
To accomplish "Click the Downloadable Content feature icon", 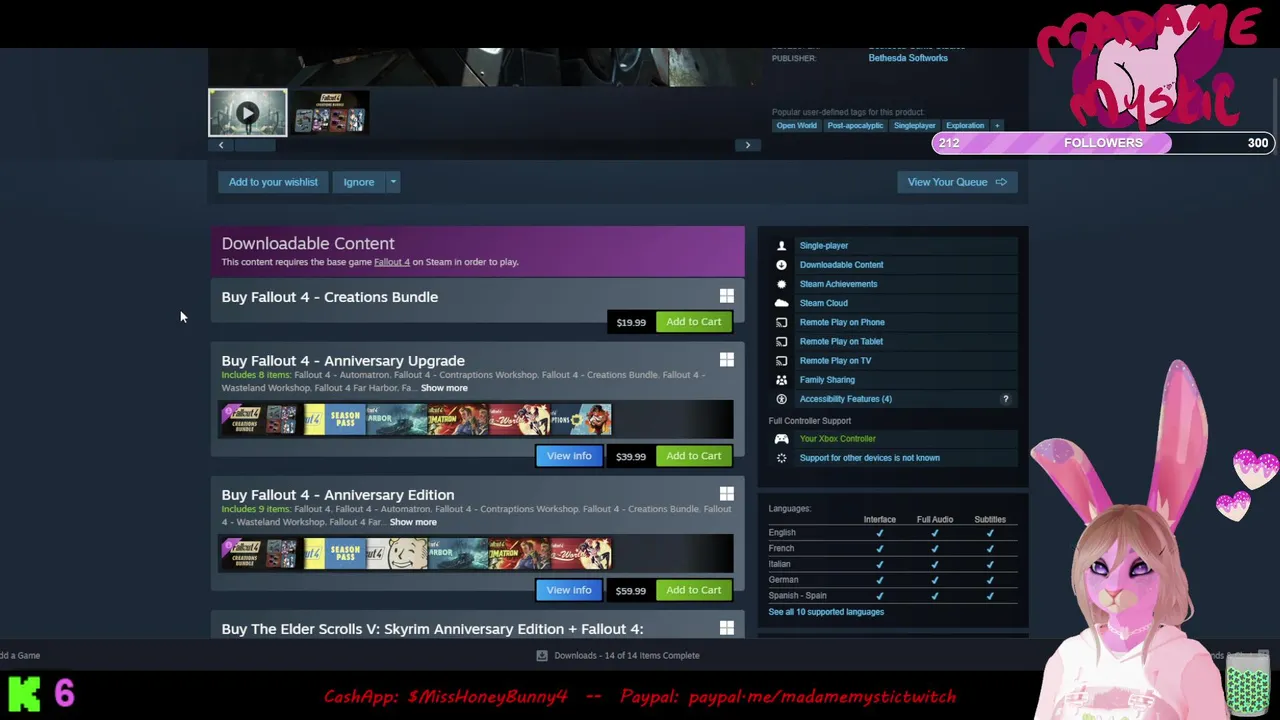I will [x=781, y=265].
